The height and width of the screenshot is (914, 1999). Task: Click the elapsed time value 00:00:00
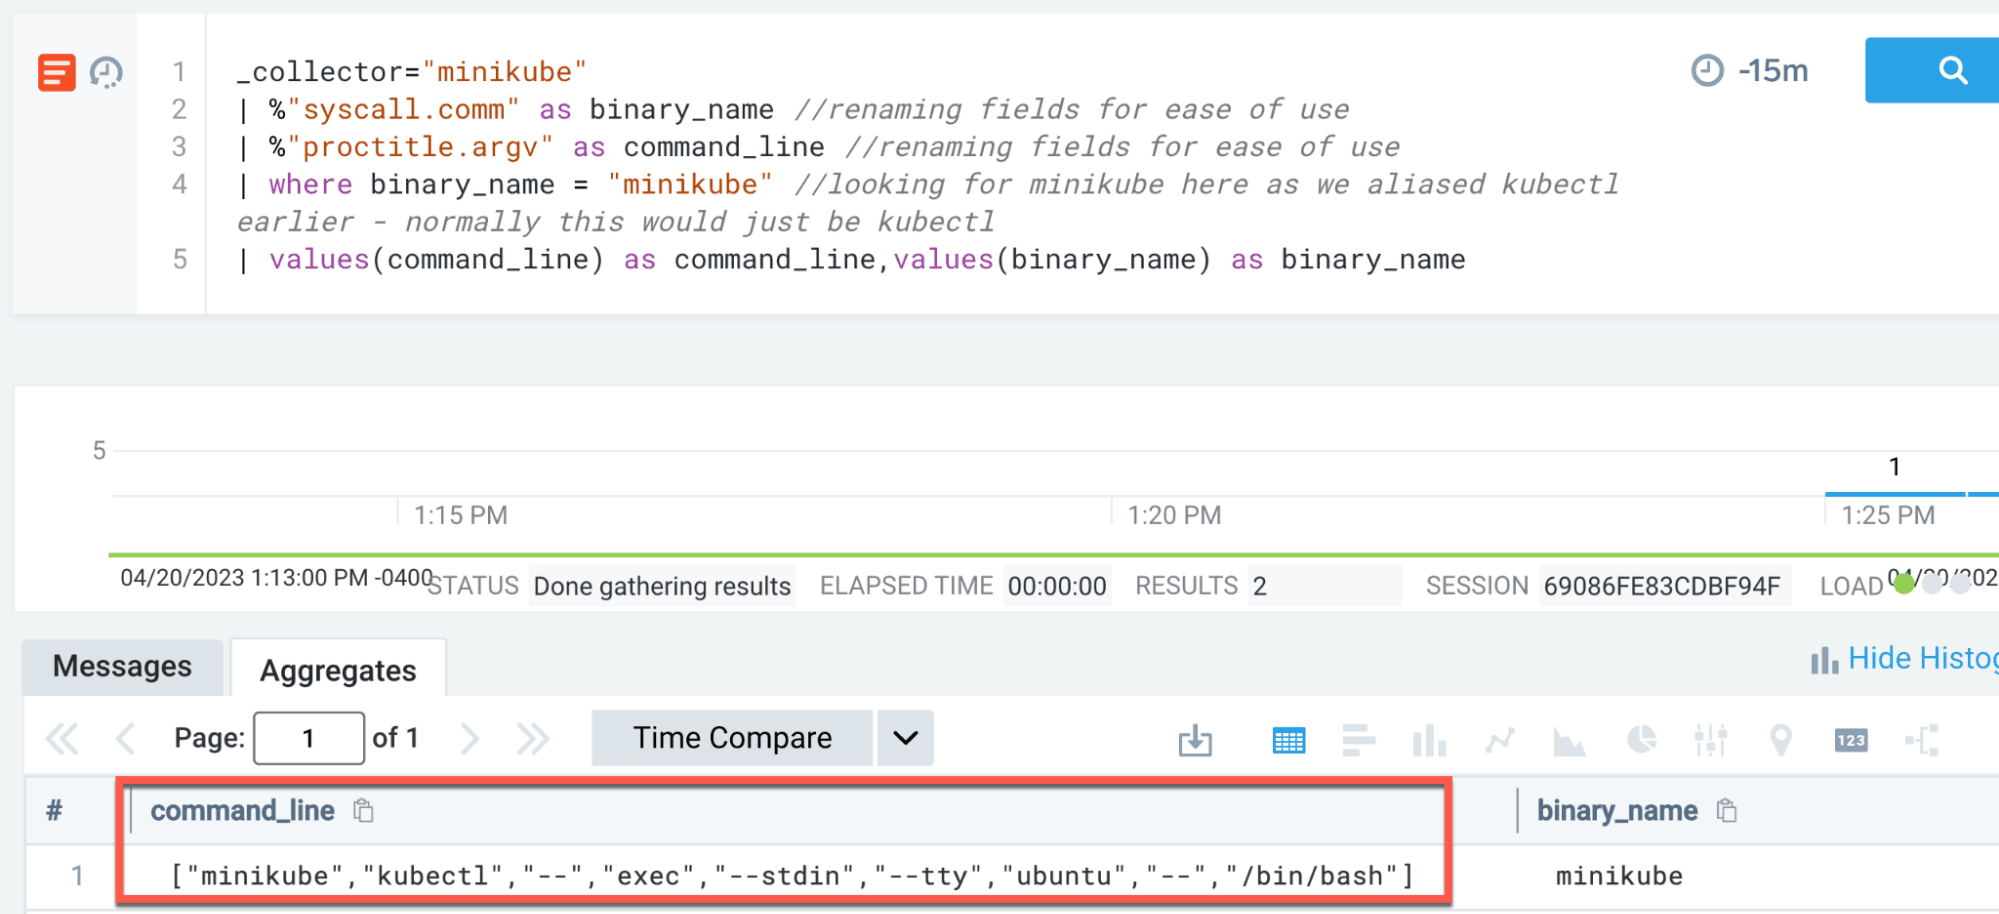click(x=1057, y=586)
